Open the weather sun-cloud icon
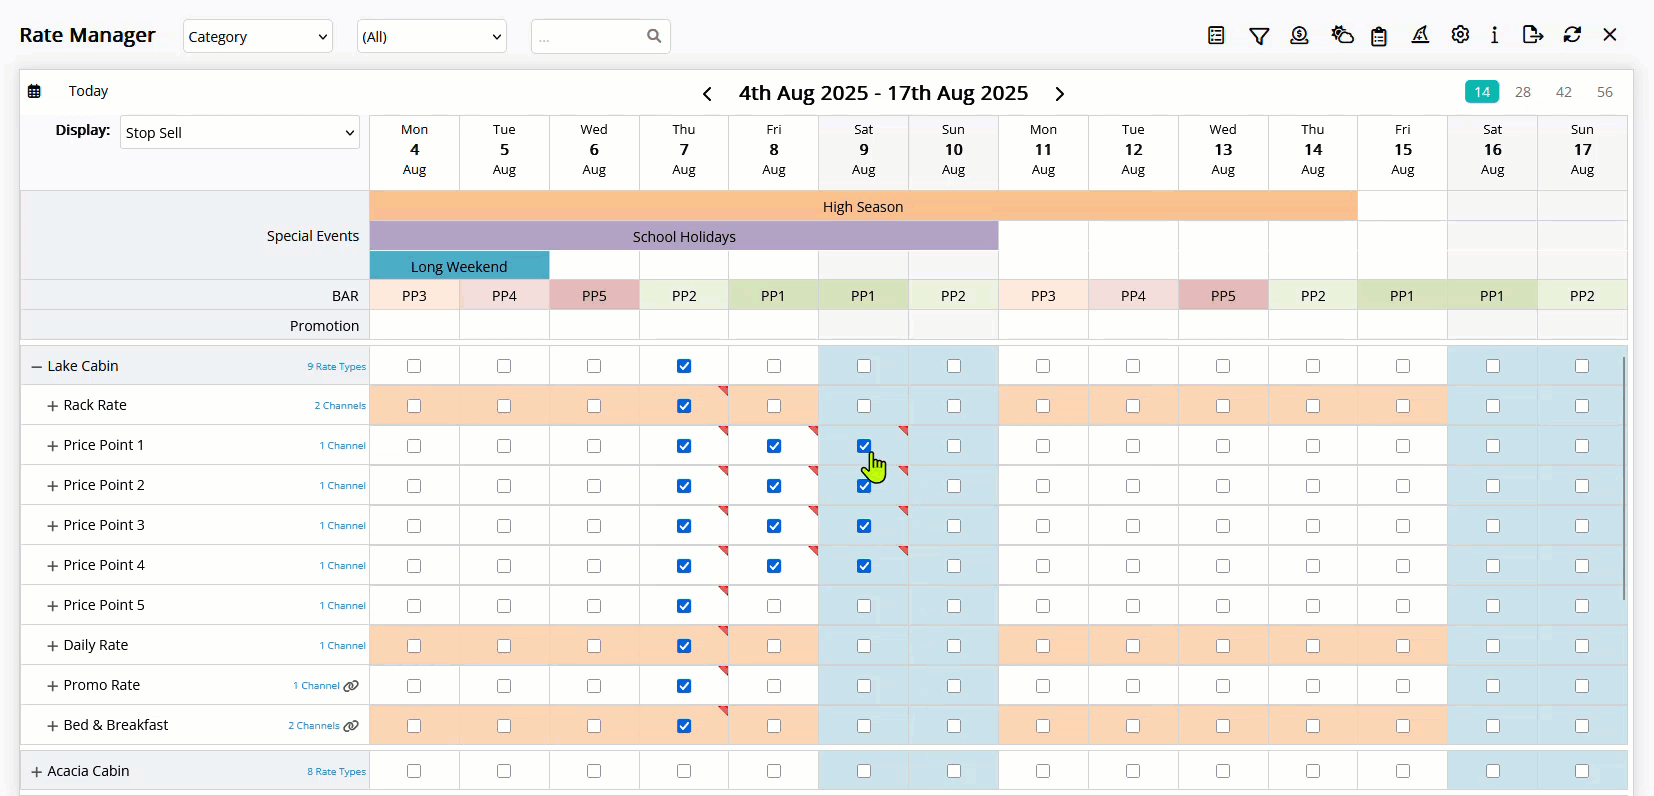Viewport: 1654px width, 796px height. (x=1342, y=36)
